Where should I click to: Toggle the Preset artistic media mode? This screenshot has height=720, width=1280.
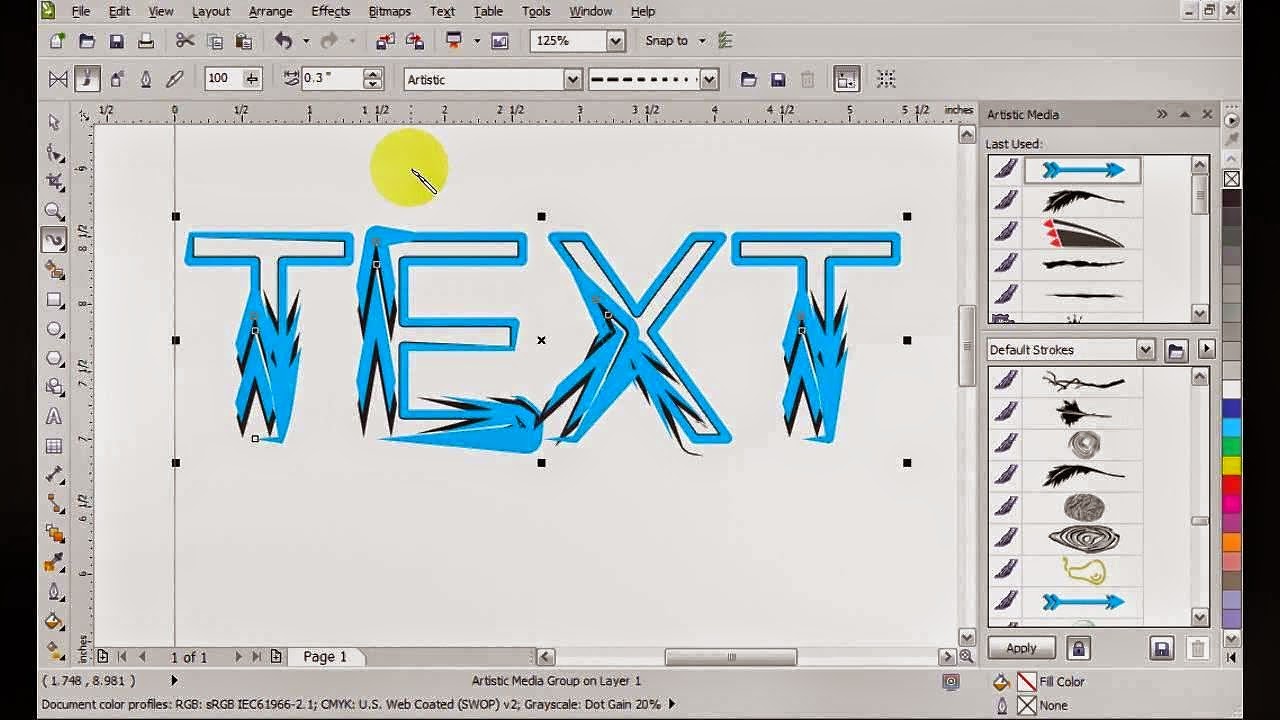point(58,79)
